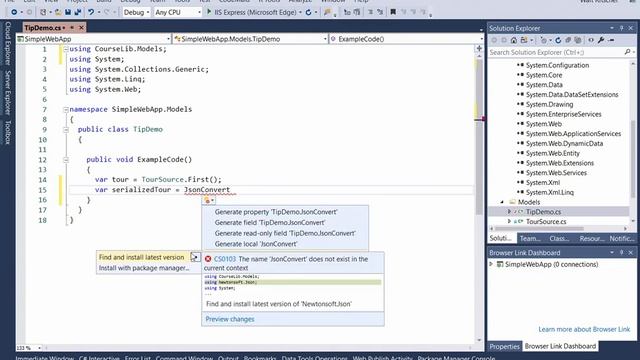This screenshot has height=360, width=640.
Task: Toggle Show All Files in Solution Explorer
Action: pos(578,40)
